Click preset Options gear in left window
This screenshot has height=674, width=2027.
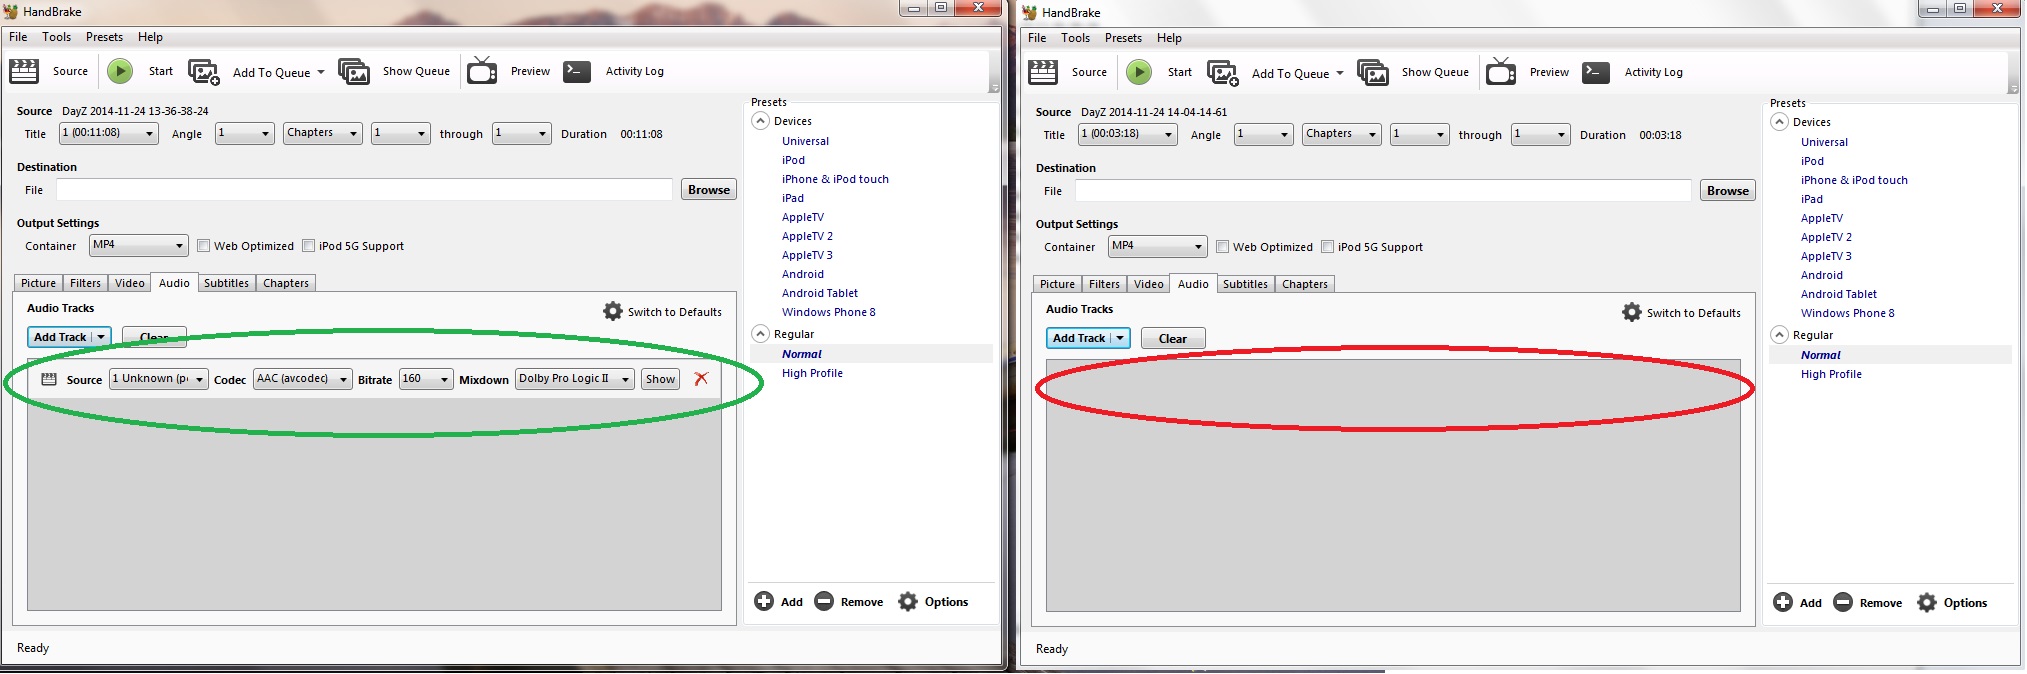point(908,601)
